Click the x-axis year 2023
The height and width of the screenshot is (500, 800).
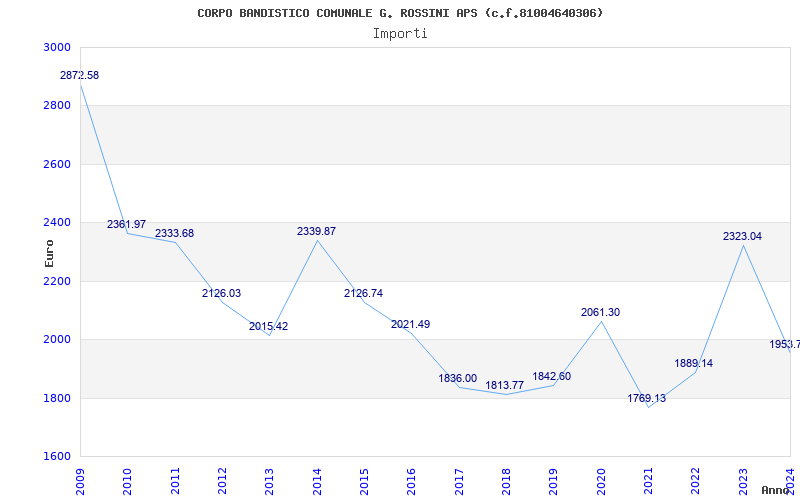pos(743,481)
